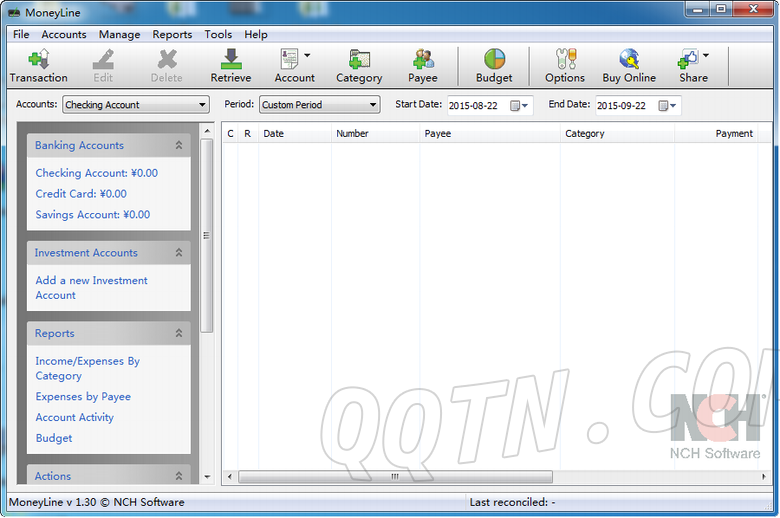
Task: Open the Accounts combo box showing Checking Account
Action: (x=135, y=104)
